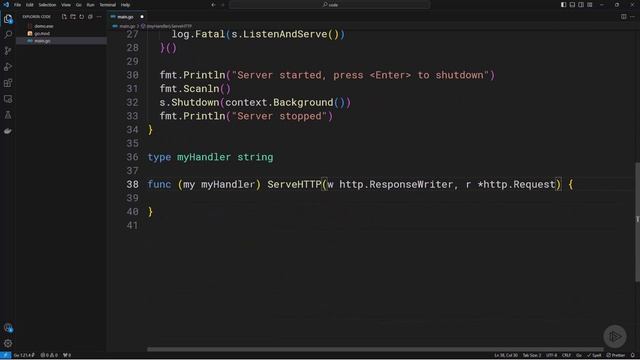Click the VS Code logo icon

(6, 4)
